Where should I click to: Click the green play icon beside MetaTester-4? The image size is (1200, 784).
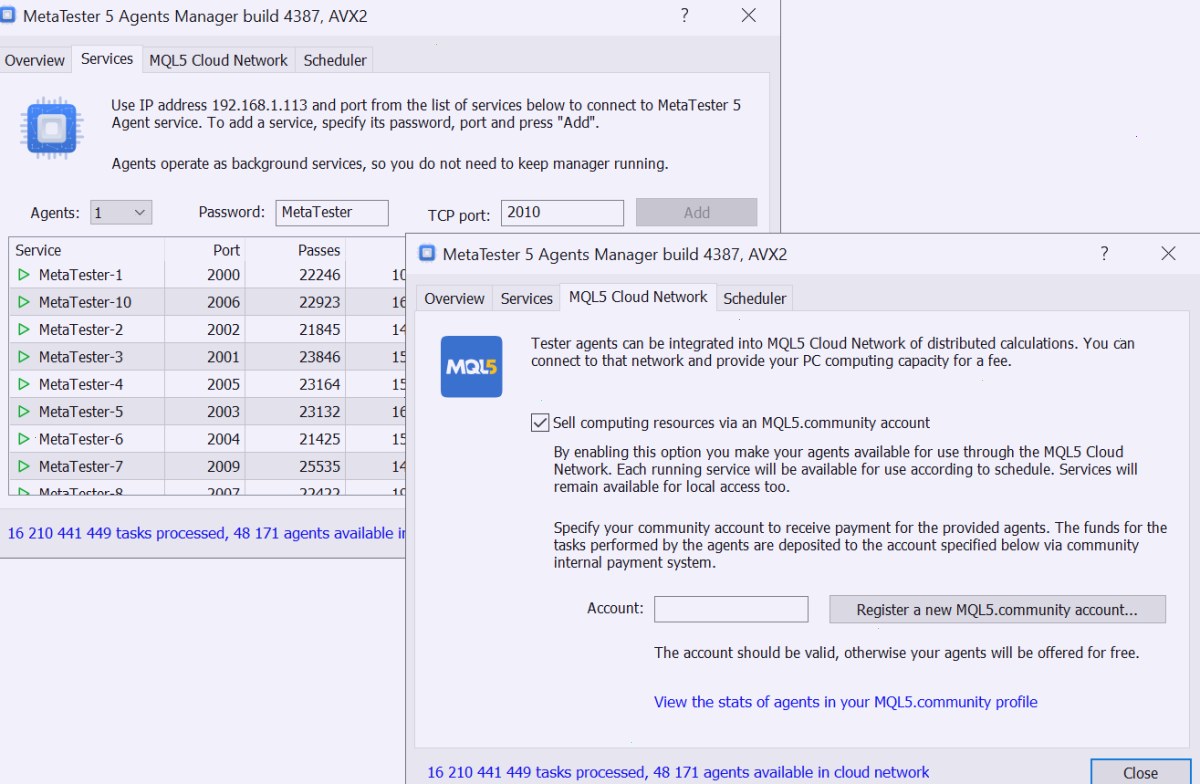tap(23, 384)
